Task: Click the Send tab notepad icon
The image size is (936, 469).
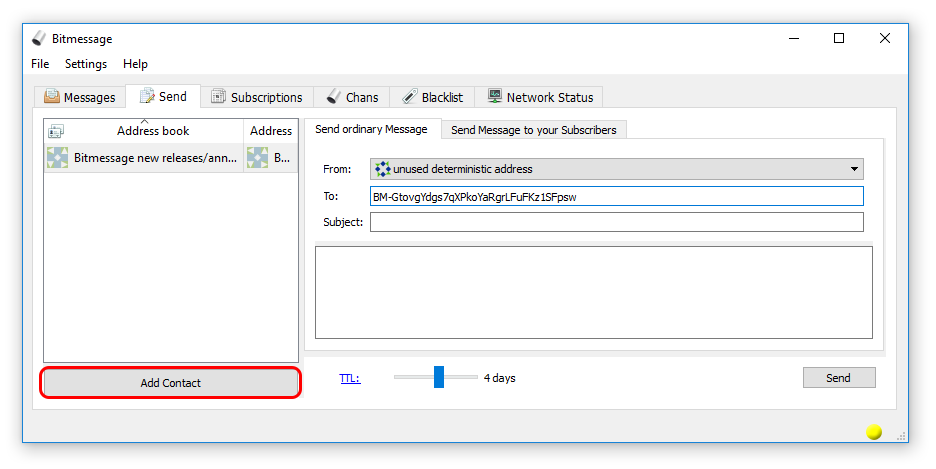Action: pos(147,95)
